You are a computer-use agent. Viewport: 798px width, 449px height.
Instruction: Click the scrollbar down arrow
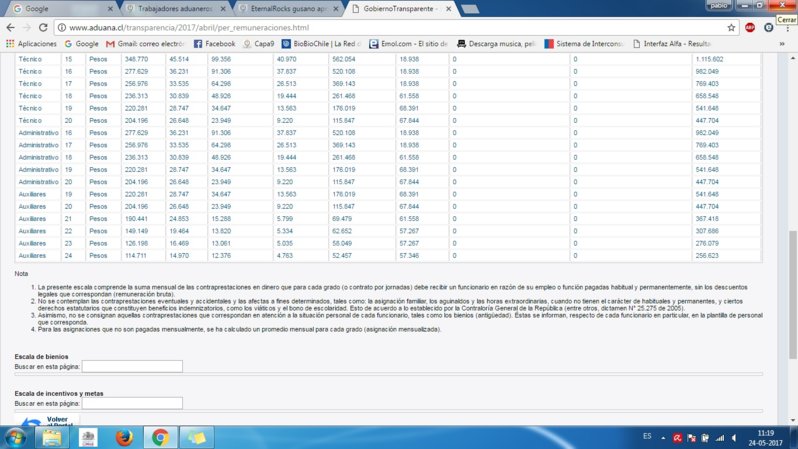[x=793, y=420]
